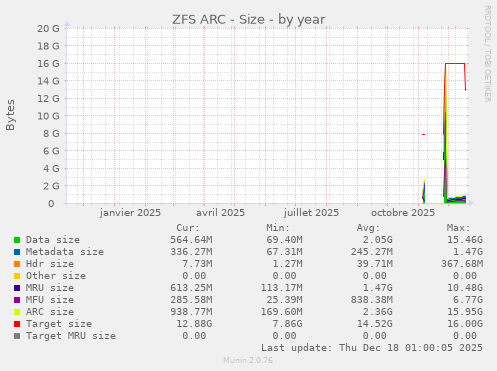
Task: Click Target size max value 16.00G
Action: pos(465,324)
